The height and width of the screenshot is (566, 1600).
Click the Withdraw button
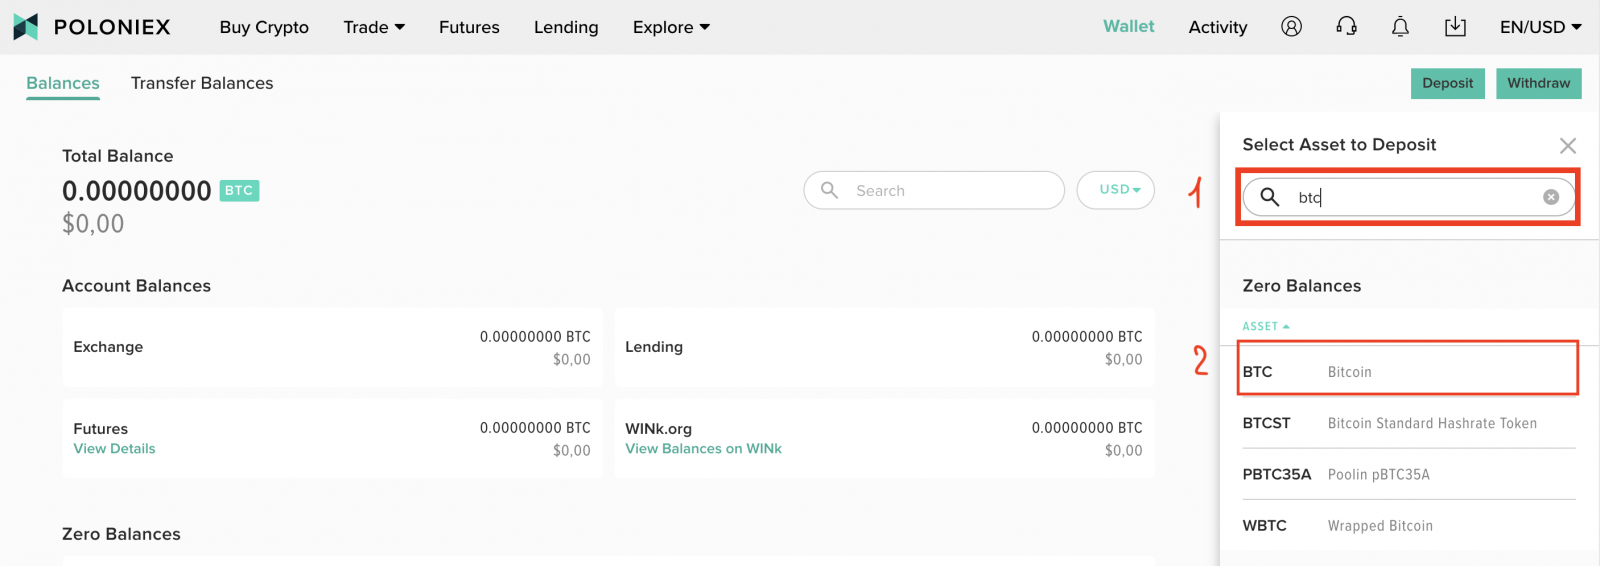(x=1538, y=83)
